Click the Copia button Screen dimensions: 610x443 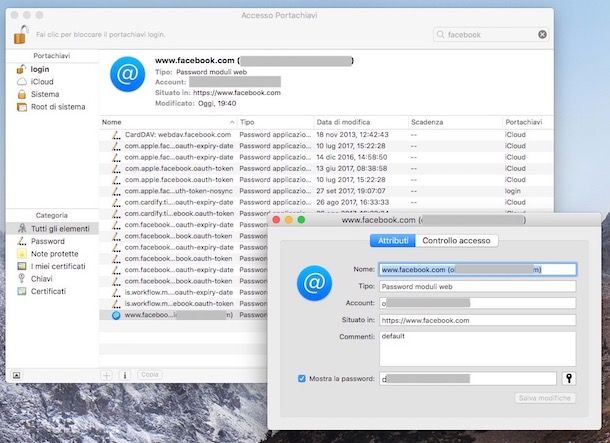pyautogui.click(x=149, y=375)
